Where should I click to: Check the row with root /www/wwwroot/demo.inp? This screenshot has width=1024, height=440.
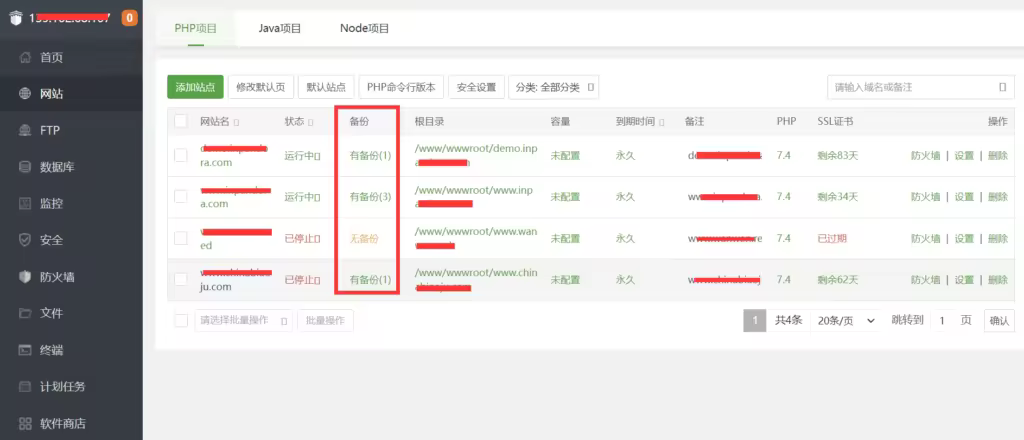tap(181, 155)
